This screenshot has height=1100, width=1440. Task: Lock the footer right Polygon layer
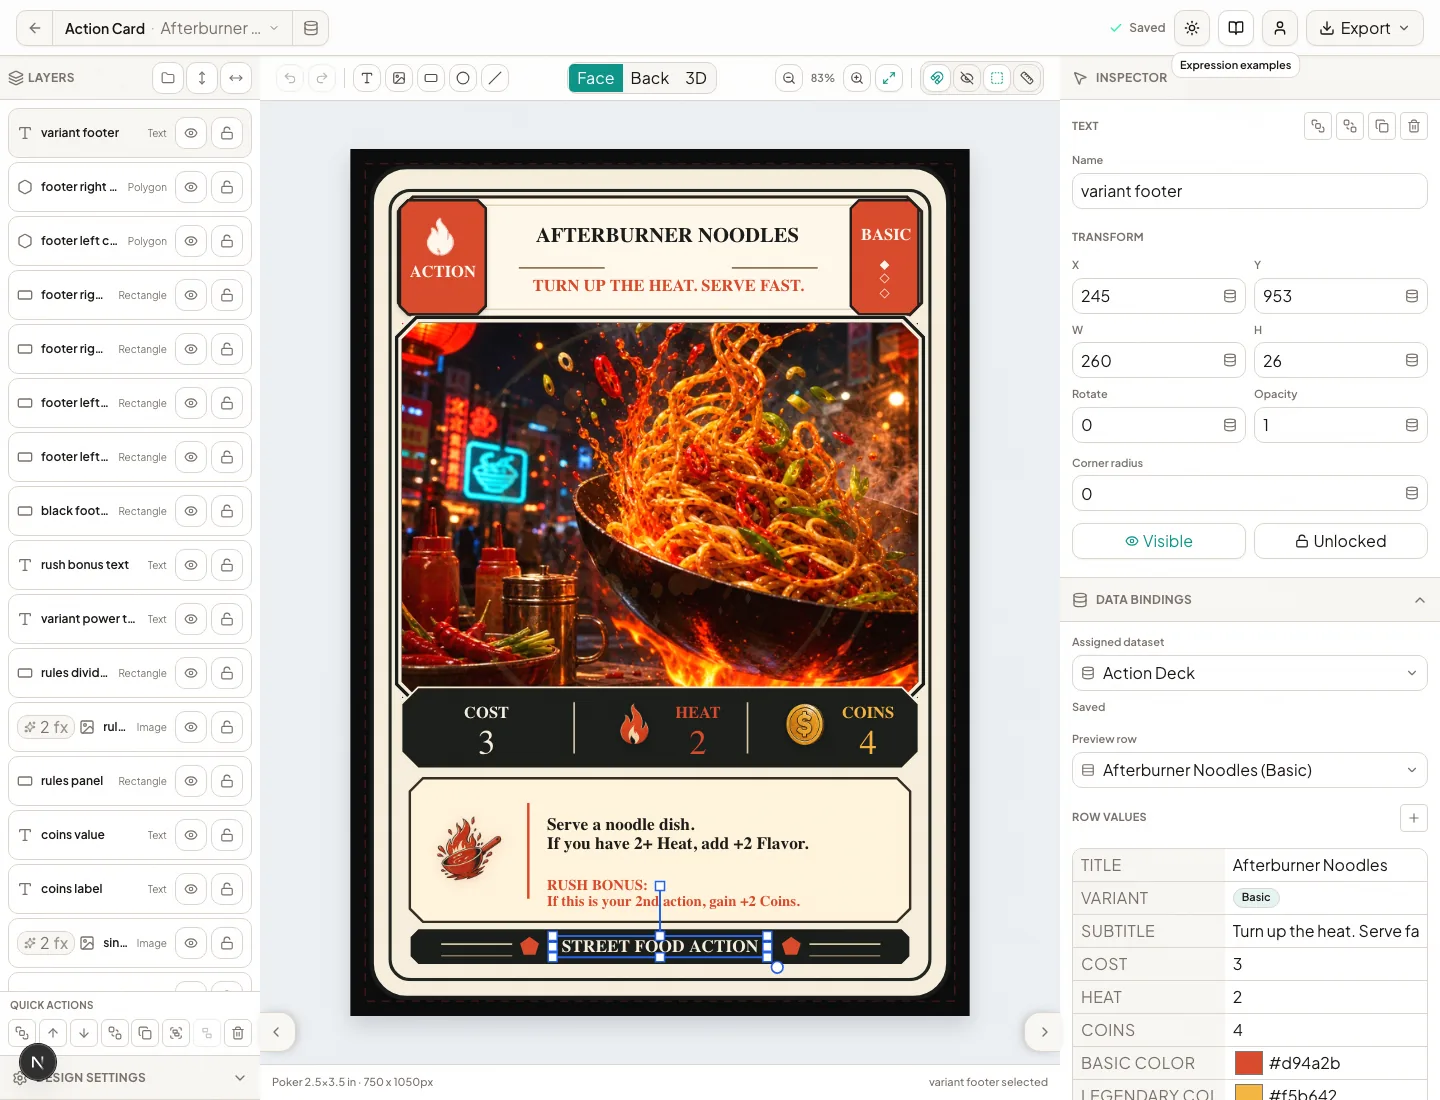point(227,187)
